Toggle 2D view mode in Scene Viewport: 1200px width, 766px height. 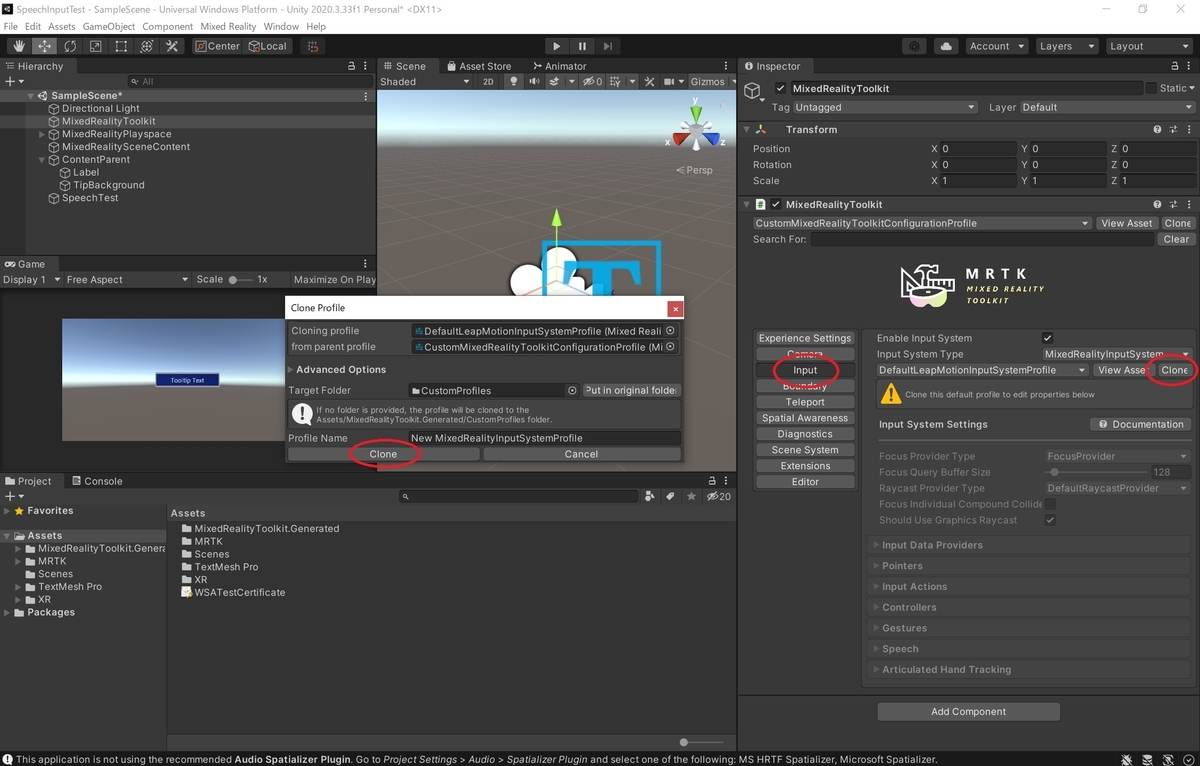[x=488, y=82]
